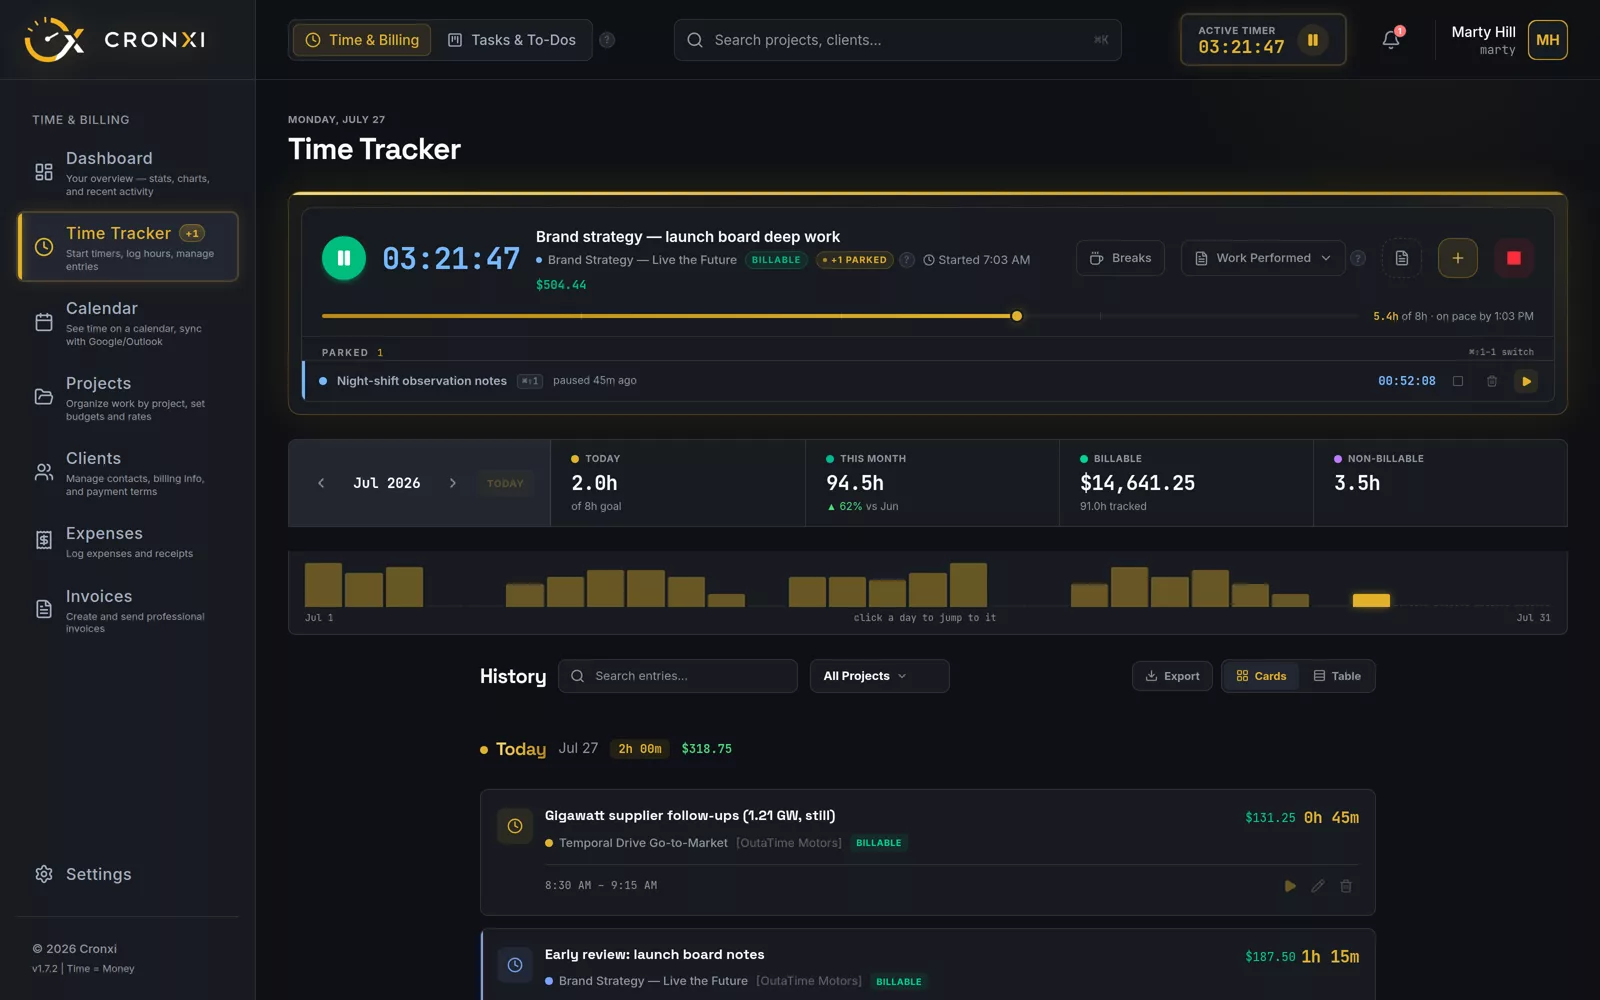
Task: Delete the parked Night-shift observation entry
Action: [x=1492, y=381]
